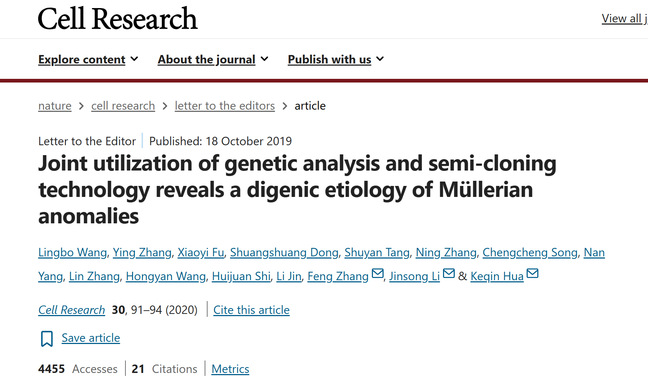Open the View all journals link

tap(624, 19)
